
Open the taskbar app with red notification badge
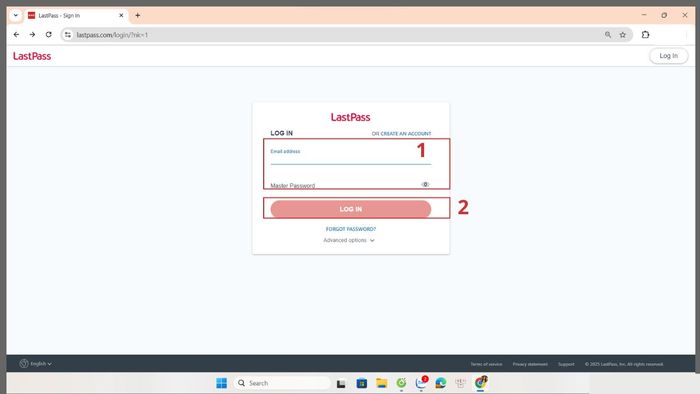pyautogui.click(x=421, y=382)
